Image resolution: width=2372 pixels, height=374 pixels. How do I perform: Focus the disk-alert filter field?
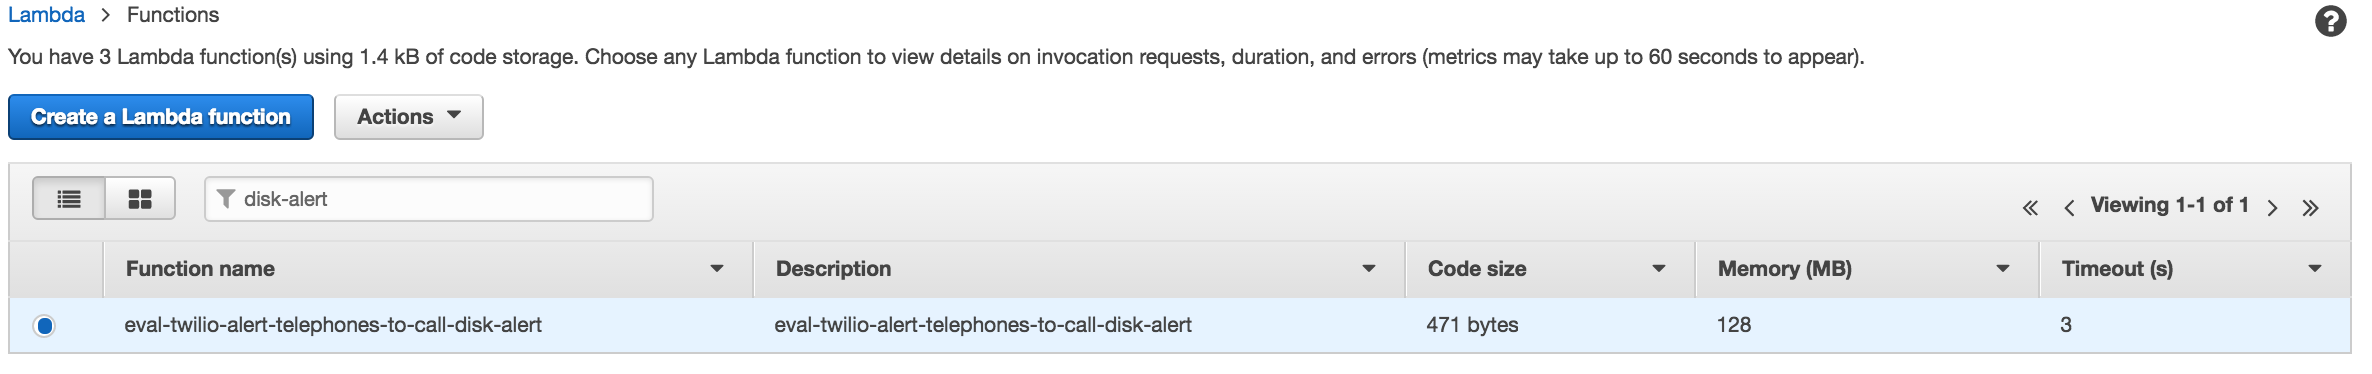[429, 199]
